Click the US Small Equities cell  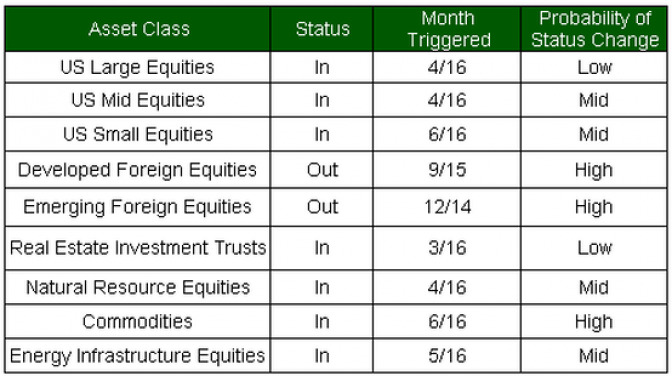pos(138,134)
